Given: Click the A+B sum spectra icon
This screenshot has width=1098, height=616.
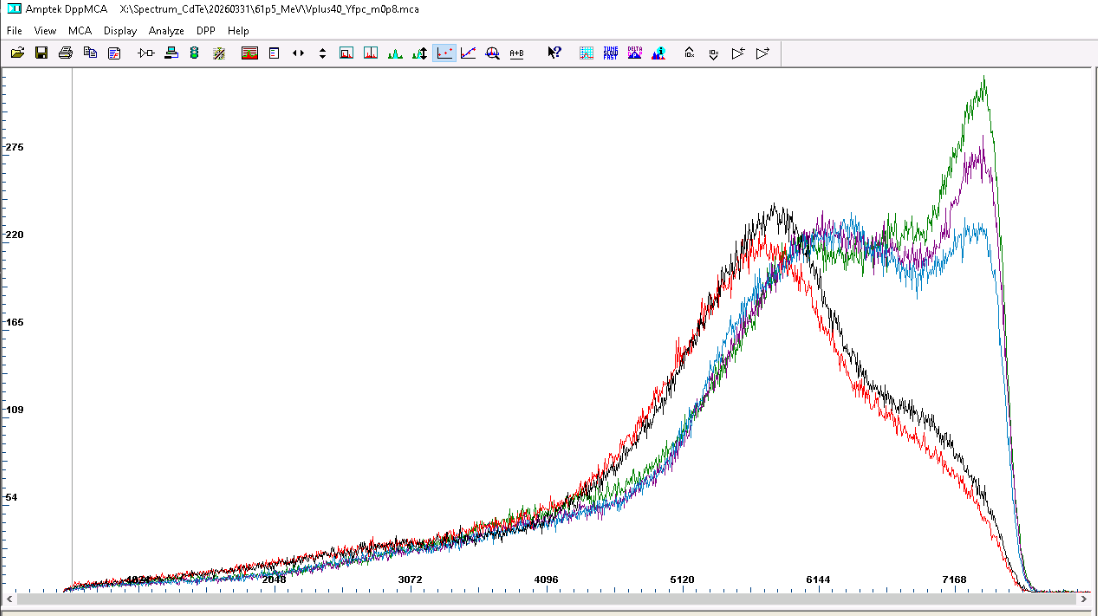Looking at the screenshot, I should pyautogui.click(x=516, y=53).
